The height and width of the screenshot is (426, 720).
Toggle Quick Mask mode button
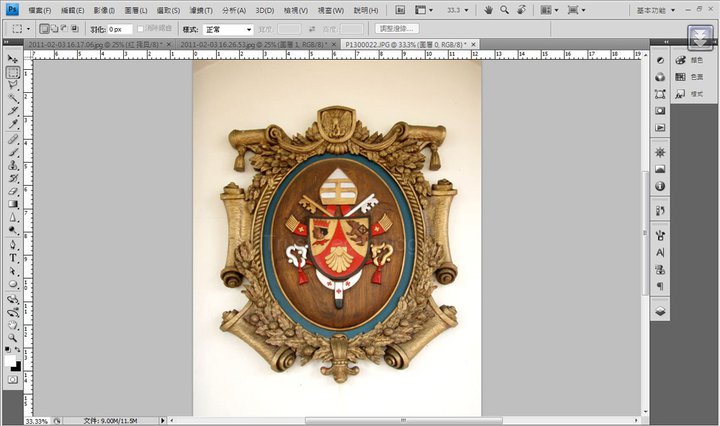(13, 380)
